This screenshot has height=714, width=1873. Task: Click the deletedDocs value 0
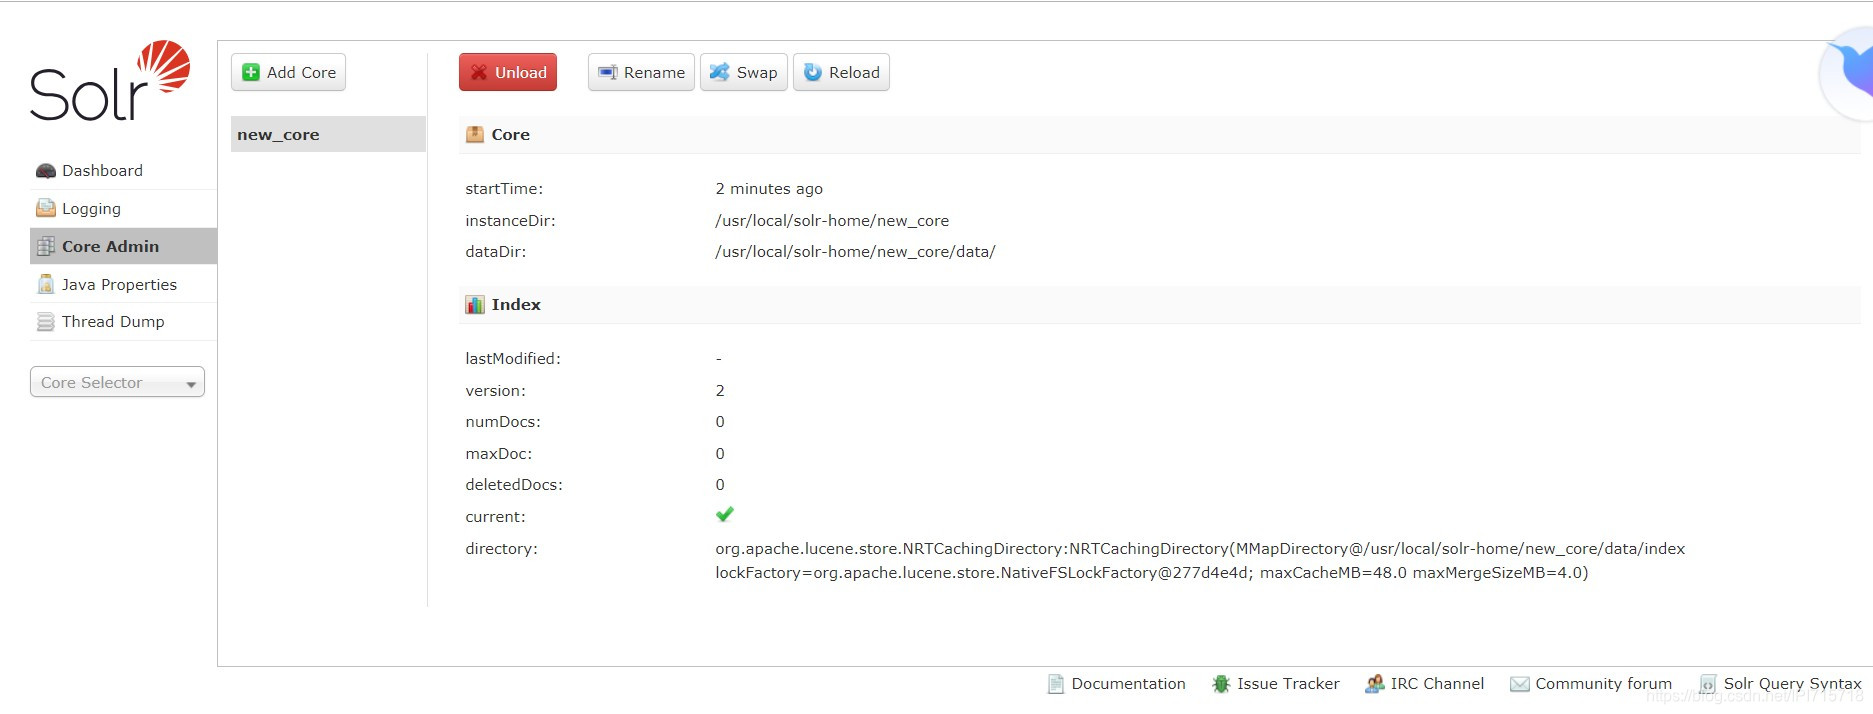coord(720,485)
